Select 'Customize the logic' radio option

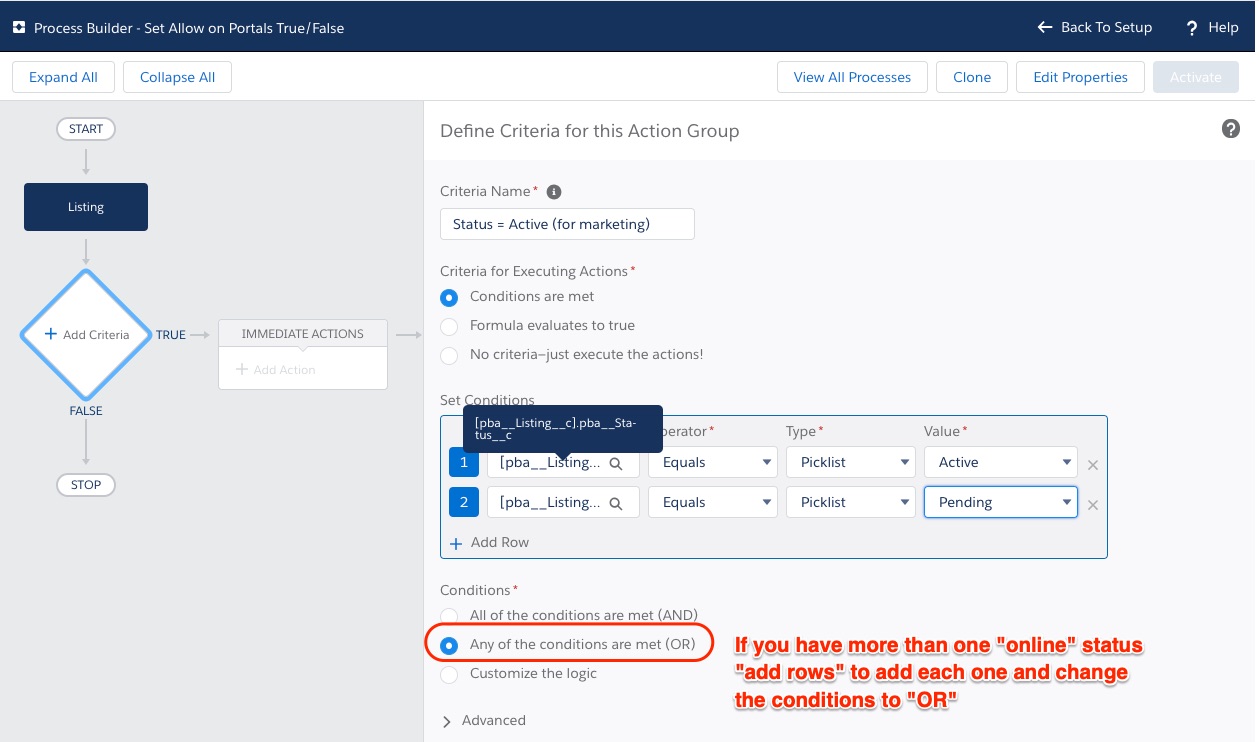(450, 674)
